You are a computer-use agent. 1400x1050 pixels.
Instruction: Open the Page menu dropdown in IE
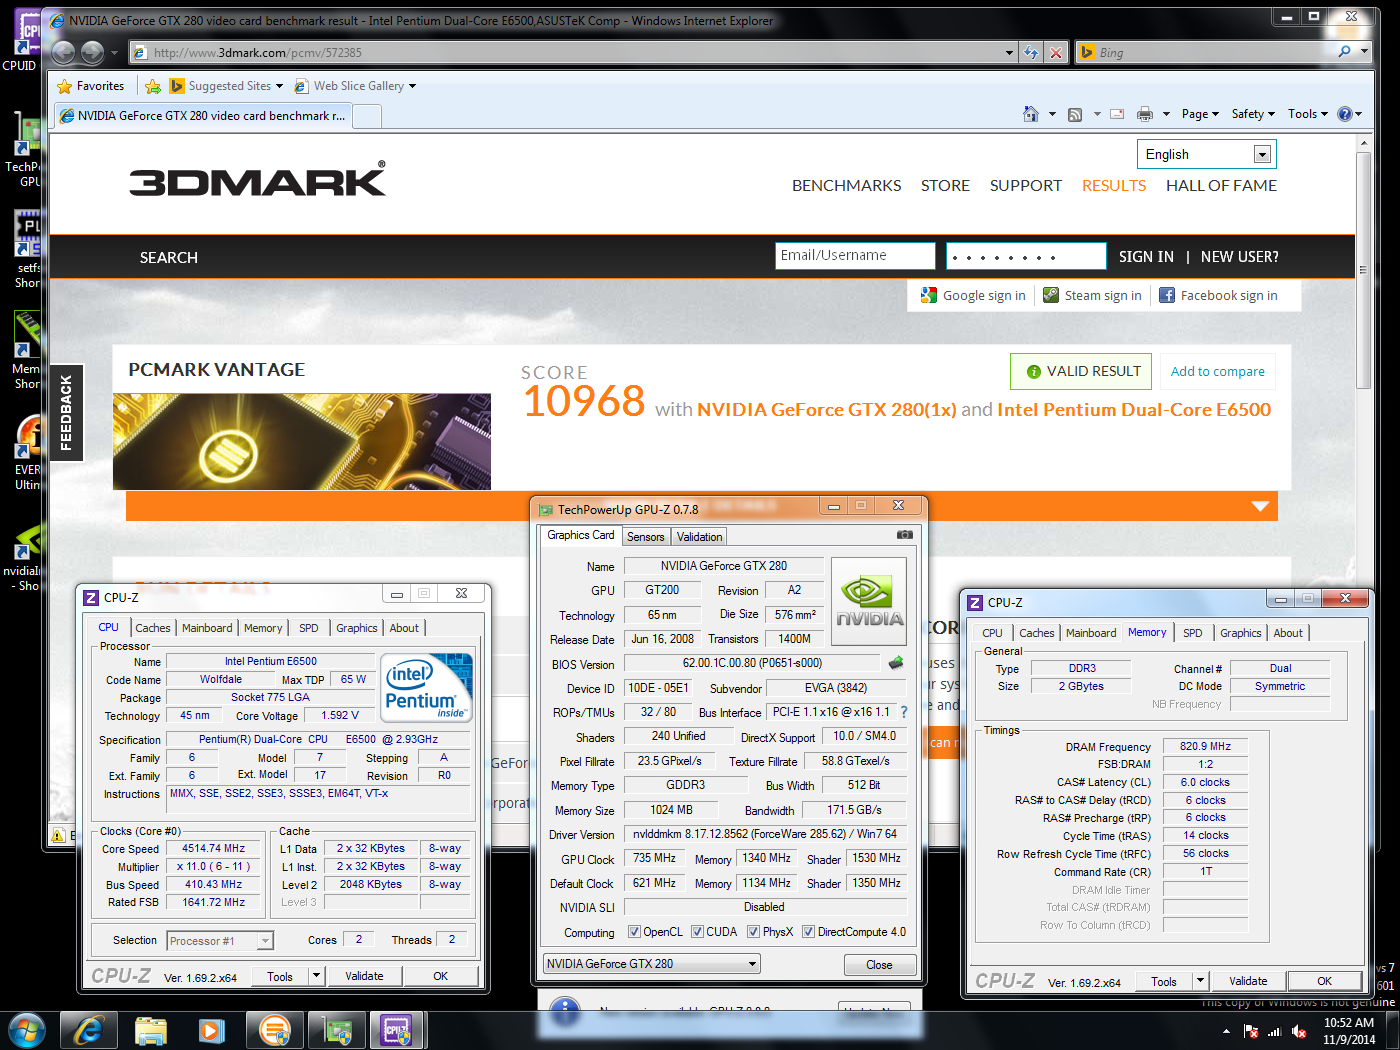tap(1200, 114)
